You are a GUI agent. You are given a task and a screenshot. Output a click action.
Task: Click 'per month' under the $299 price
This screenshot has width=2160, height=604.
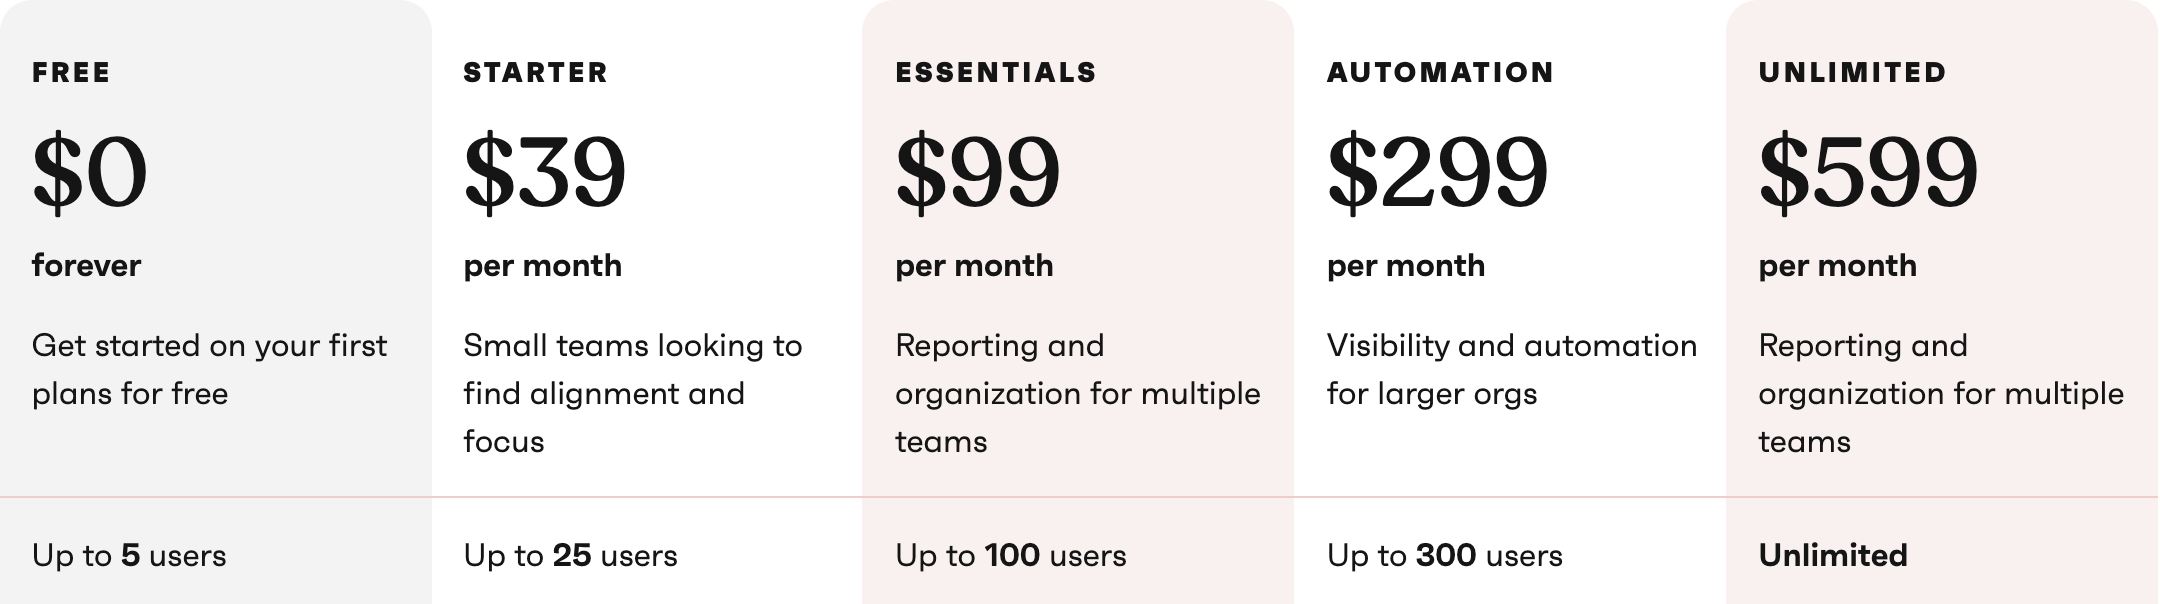[1406, 265]
